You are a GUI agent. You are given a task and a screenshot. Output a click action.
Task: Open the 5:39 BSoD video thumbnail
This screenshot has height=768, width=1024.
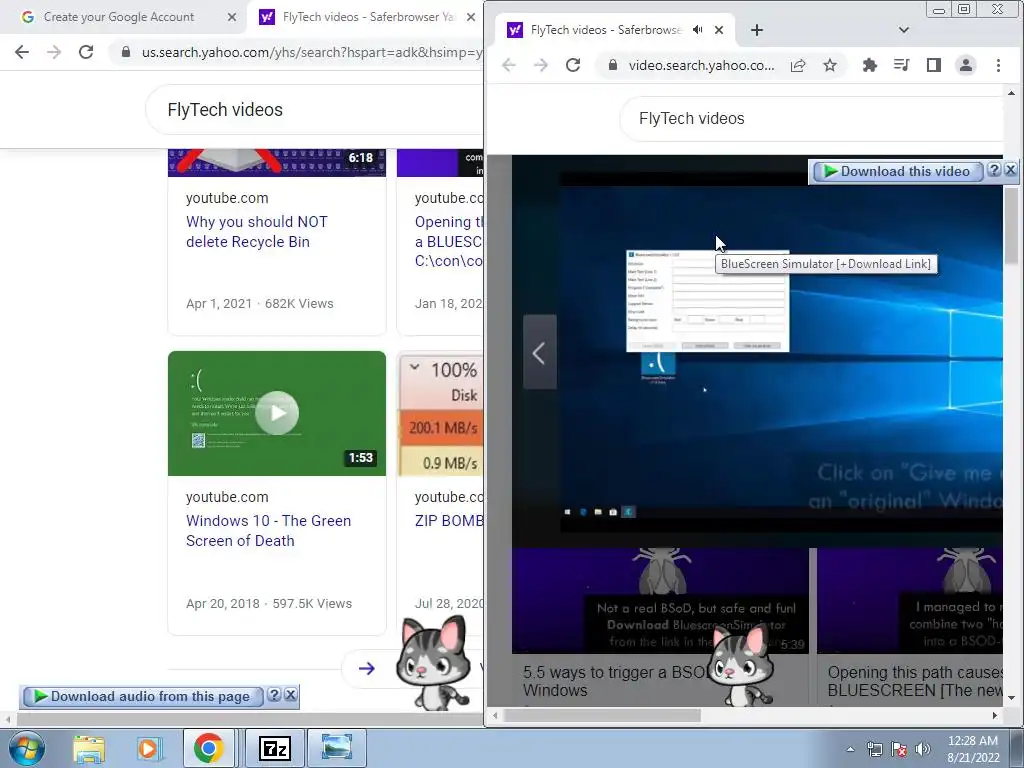660,601
